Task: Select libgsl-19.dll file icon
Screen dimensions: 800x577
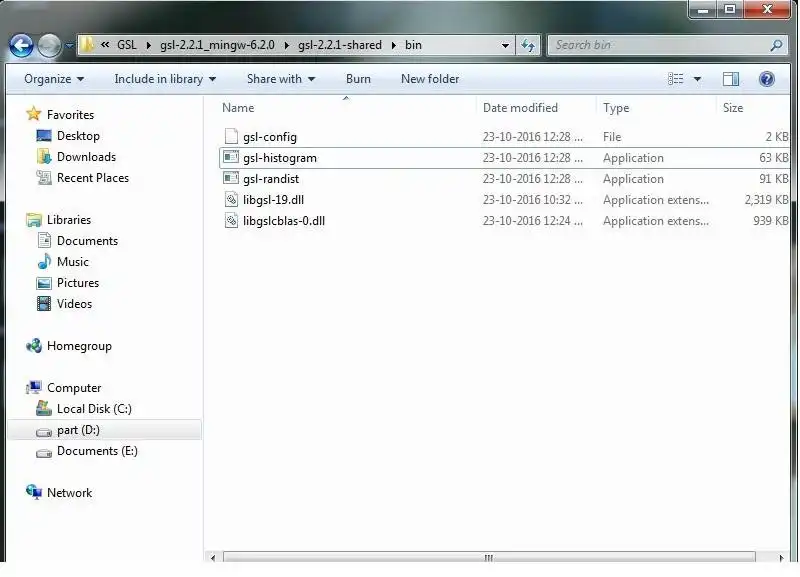Action: (x=231, y=199)
